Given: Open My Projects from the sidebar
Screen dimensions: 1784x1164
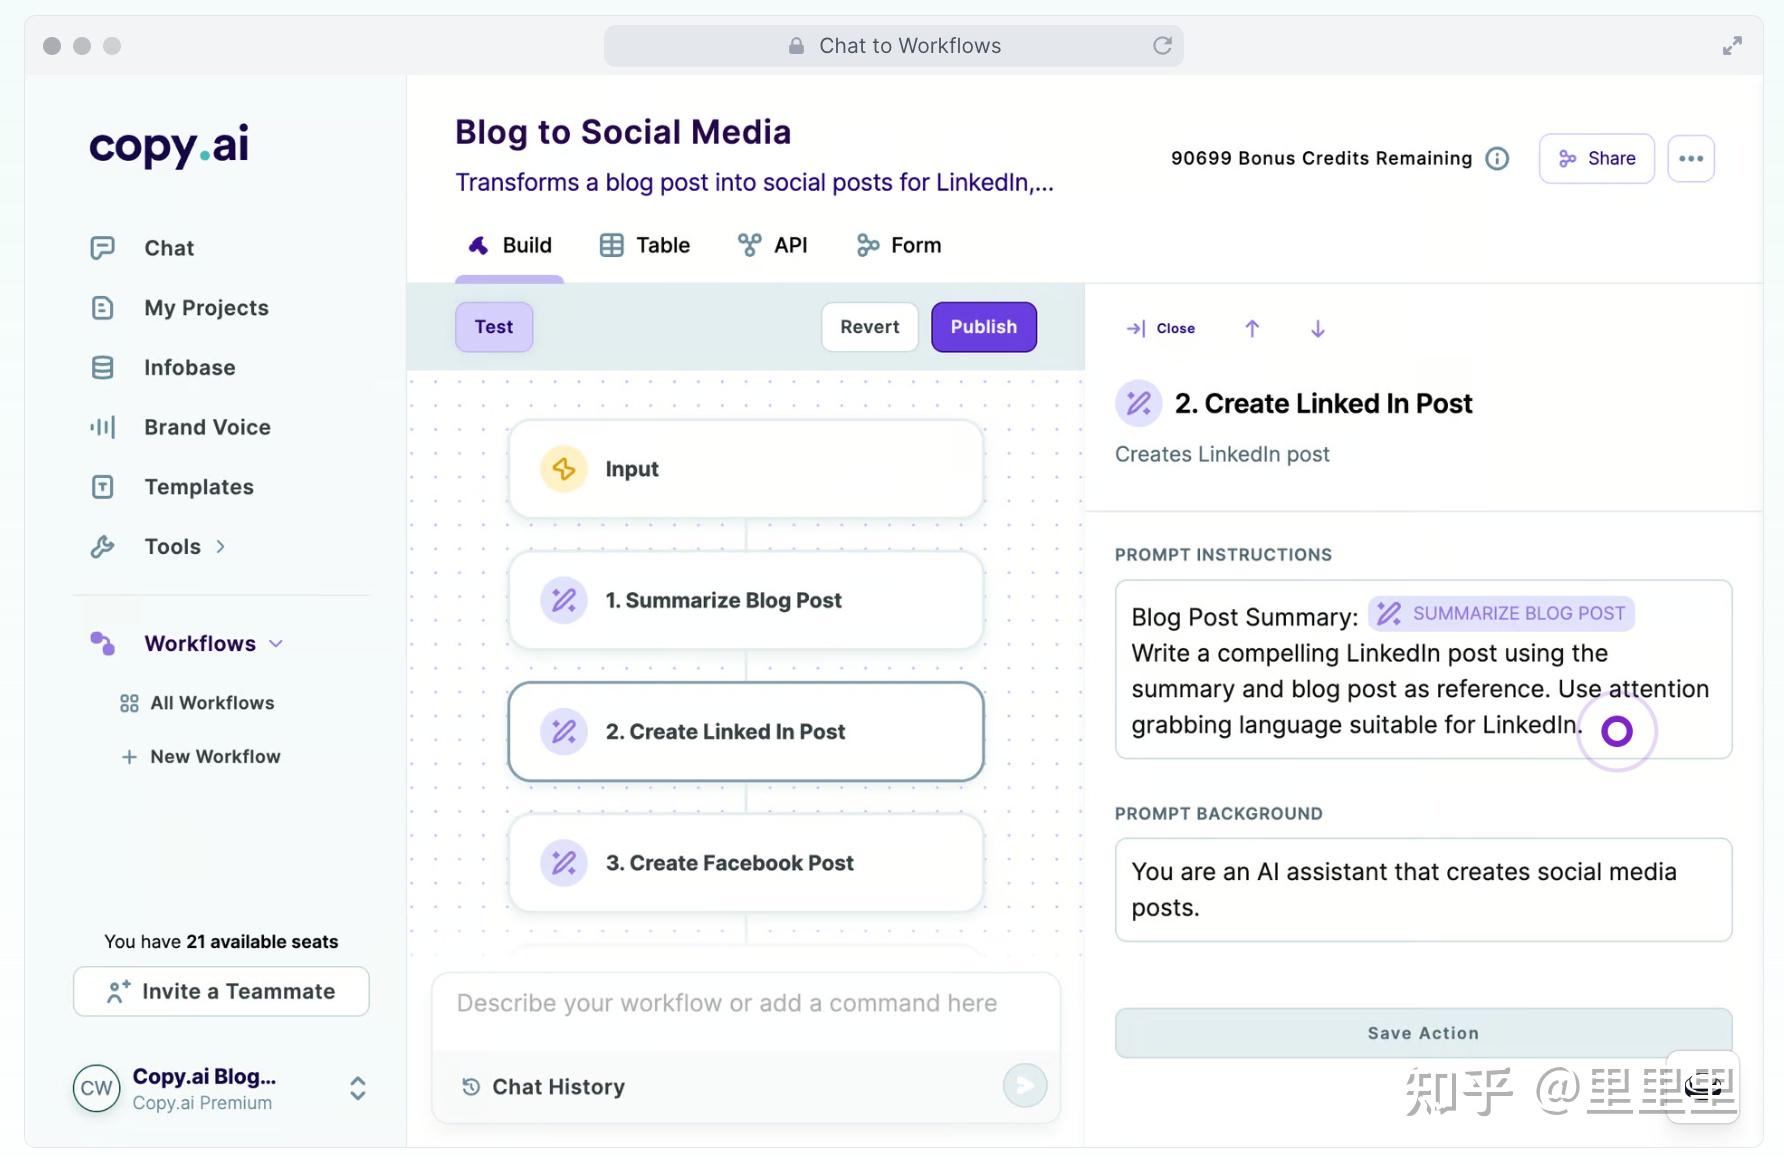Looking at the screenshot, I should point(206,308).
